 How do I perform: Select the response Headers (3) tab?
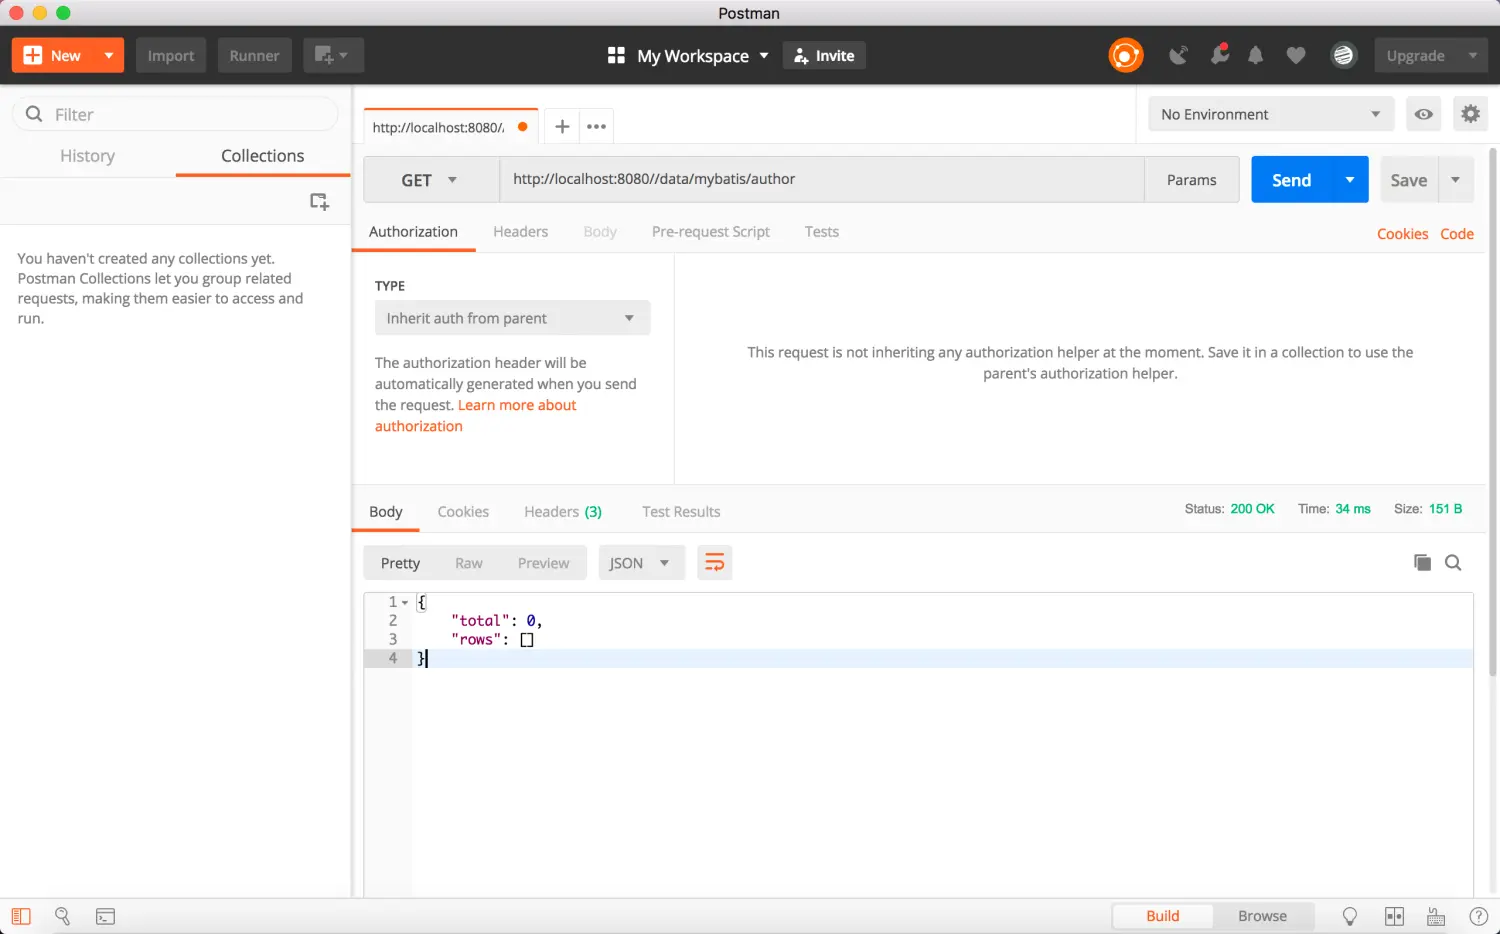pyautogui.click(x=563, y=512)
